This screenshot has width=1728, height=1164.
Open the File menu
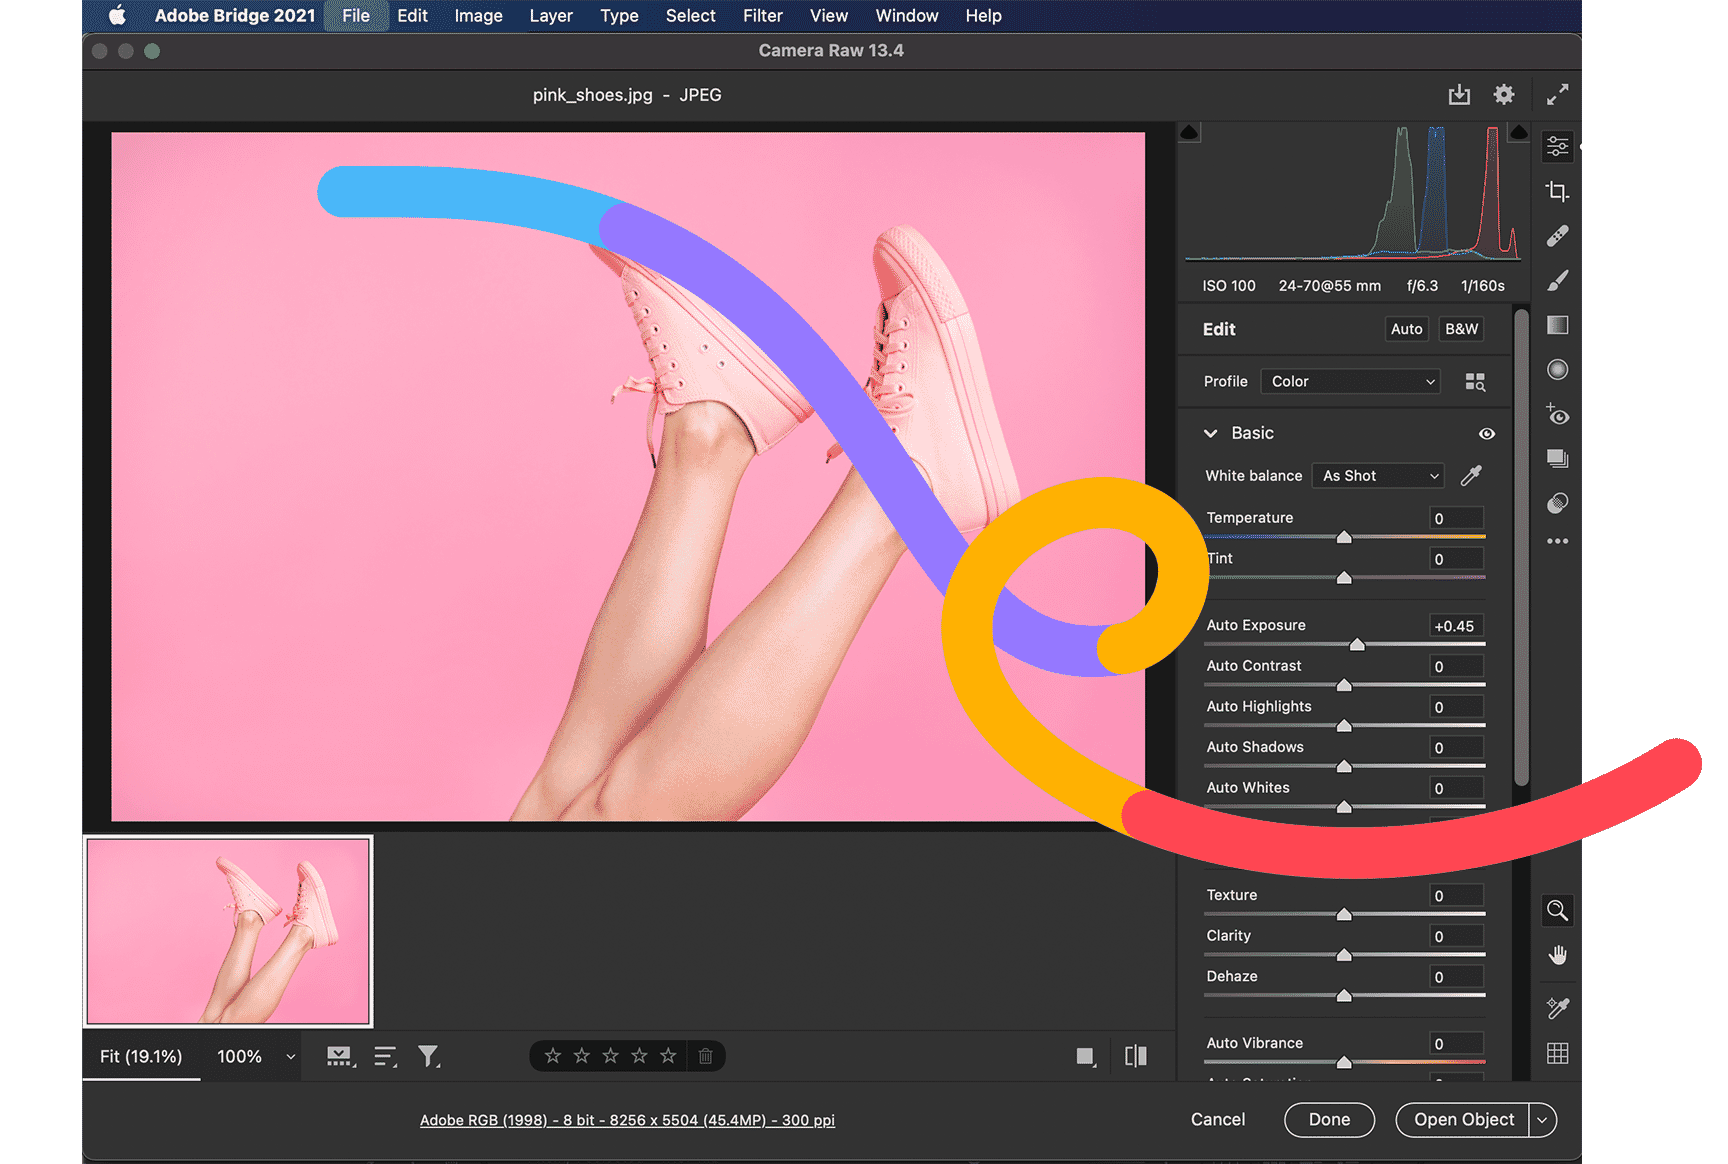(x=356, y=15)
